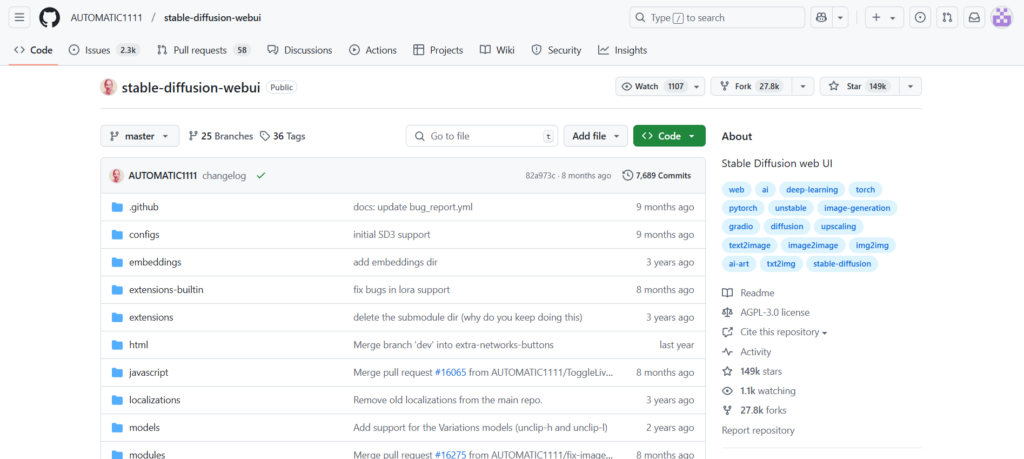Open Copilot chat icon in header
Image resolution: width=1024 pixels, height=459 pixels.
point(820,18)
